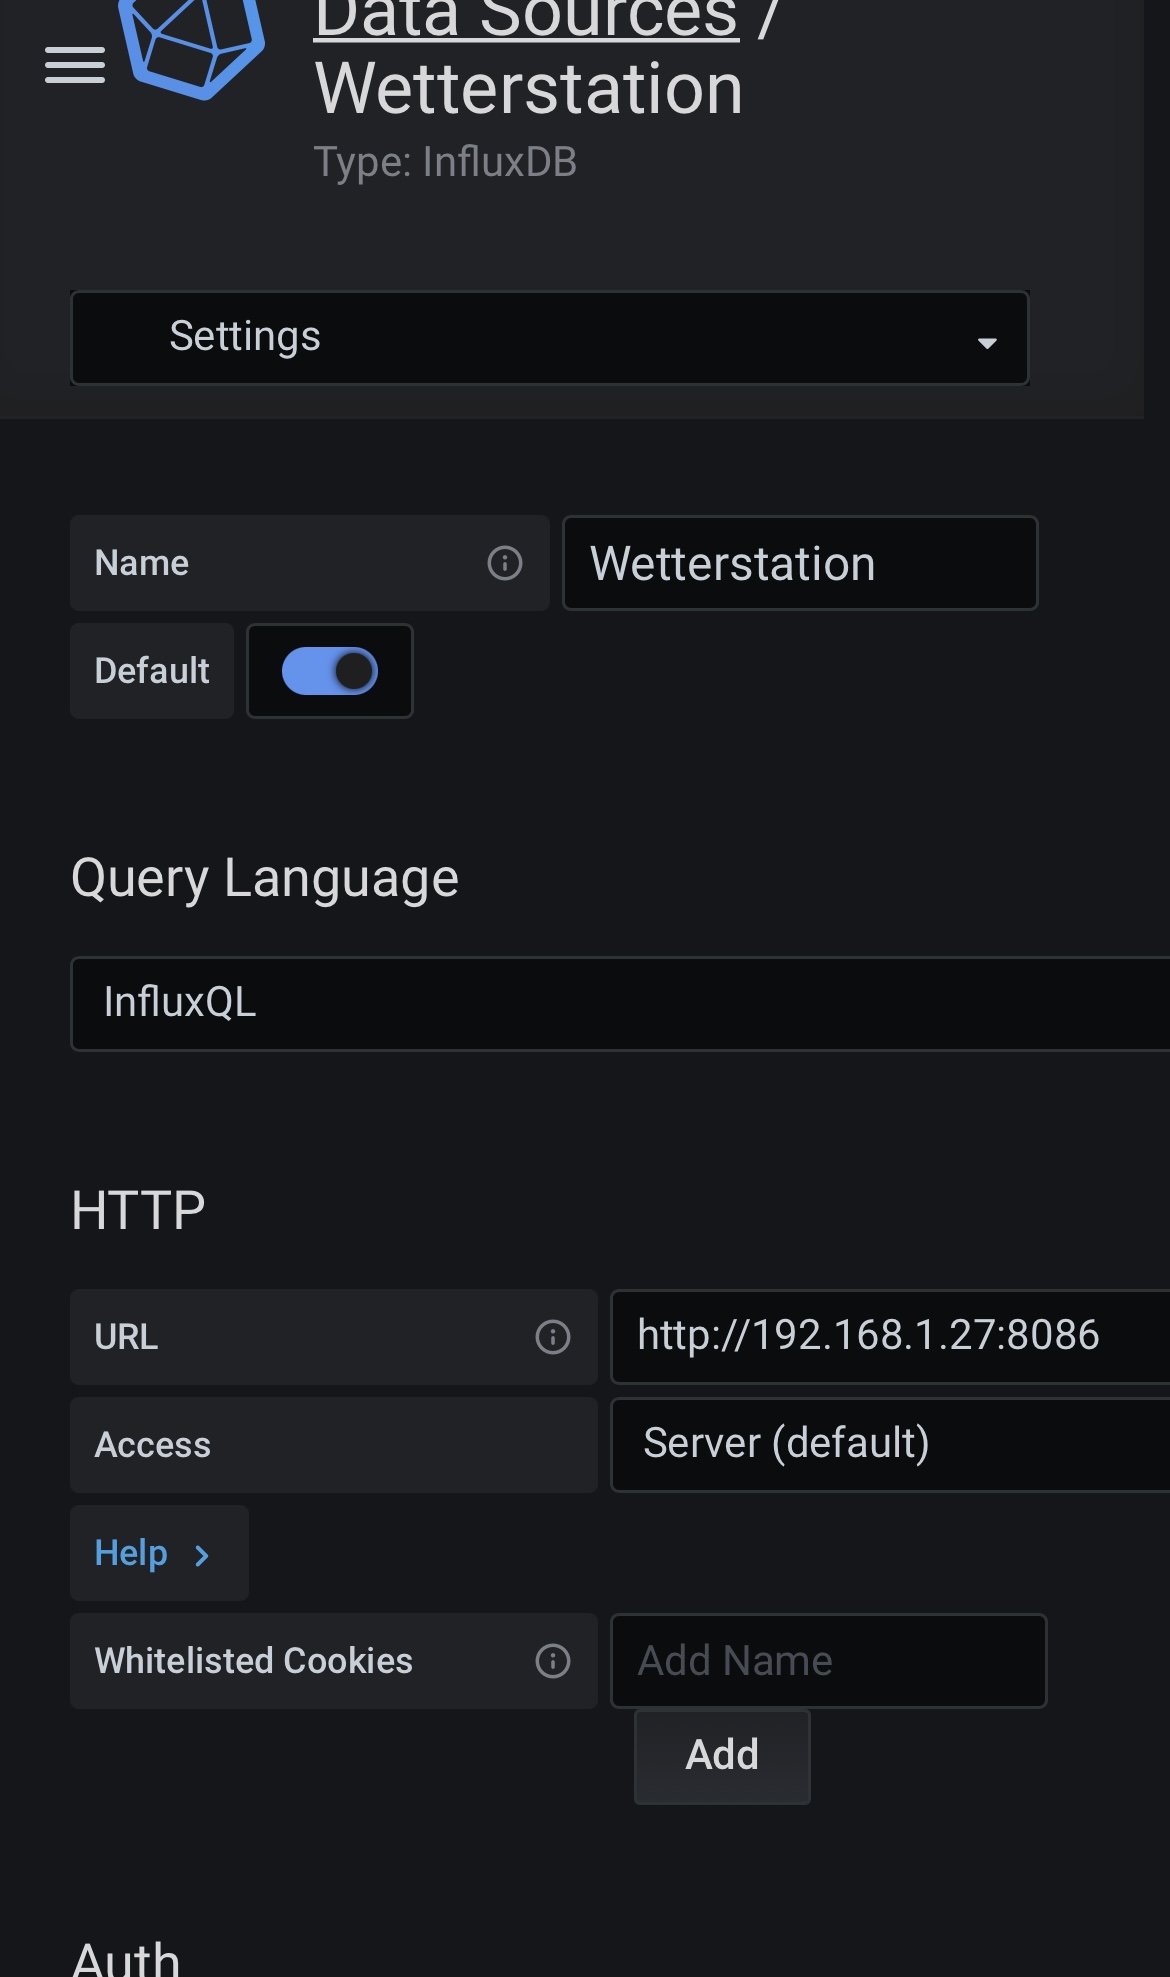Click the Whitelisted Cookies label
This screenshot has width=1170, height=1977.
tap(254, 1661)
